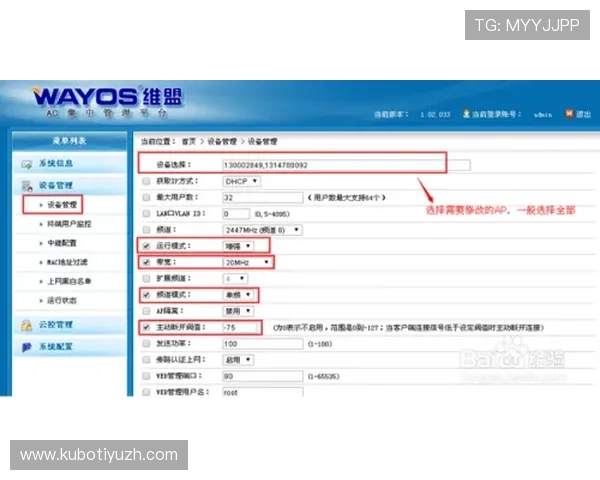The image size is (600, 480).
Task: Click the admin account name in header
Action: coord(543,114)
